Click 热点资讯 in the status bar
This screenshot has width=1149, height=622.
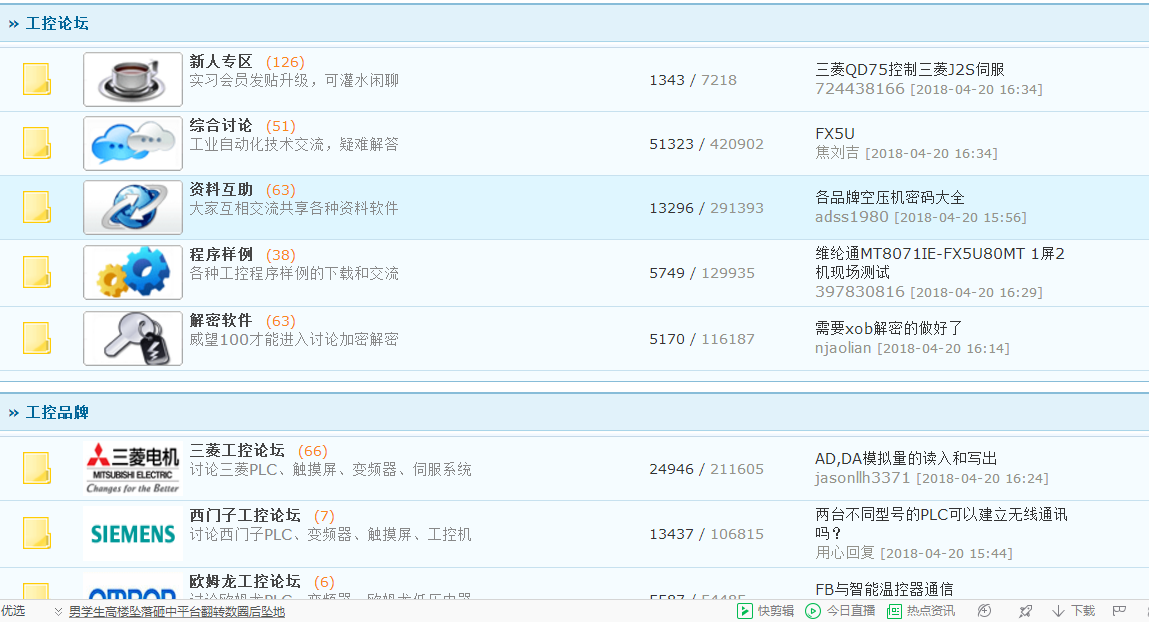[920, 611]
